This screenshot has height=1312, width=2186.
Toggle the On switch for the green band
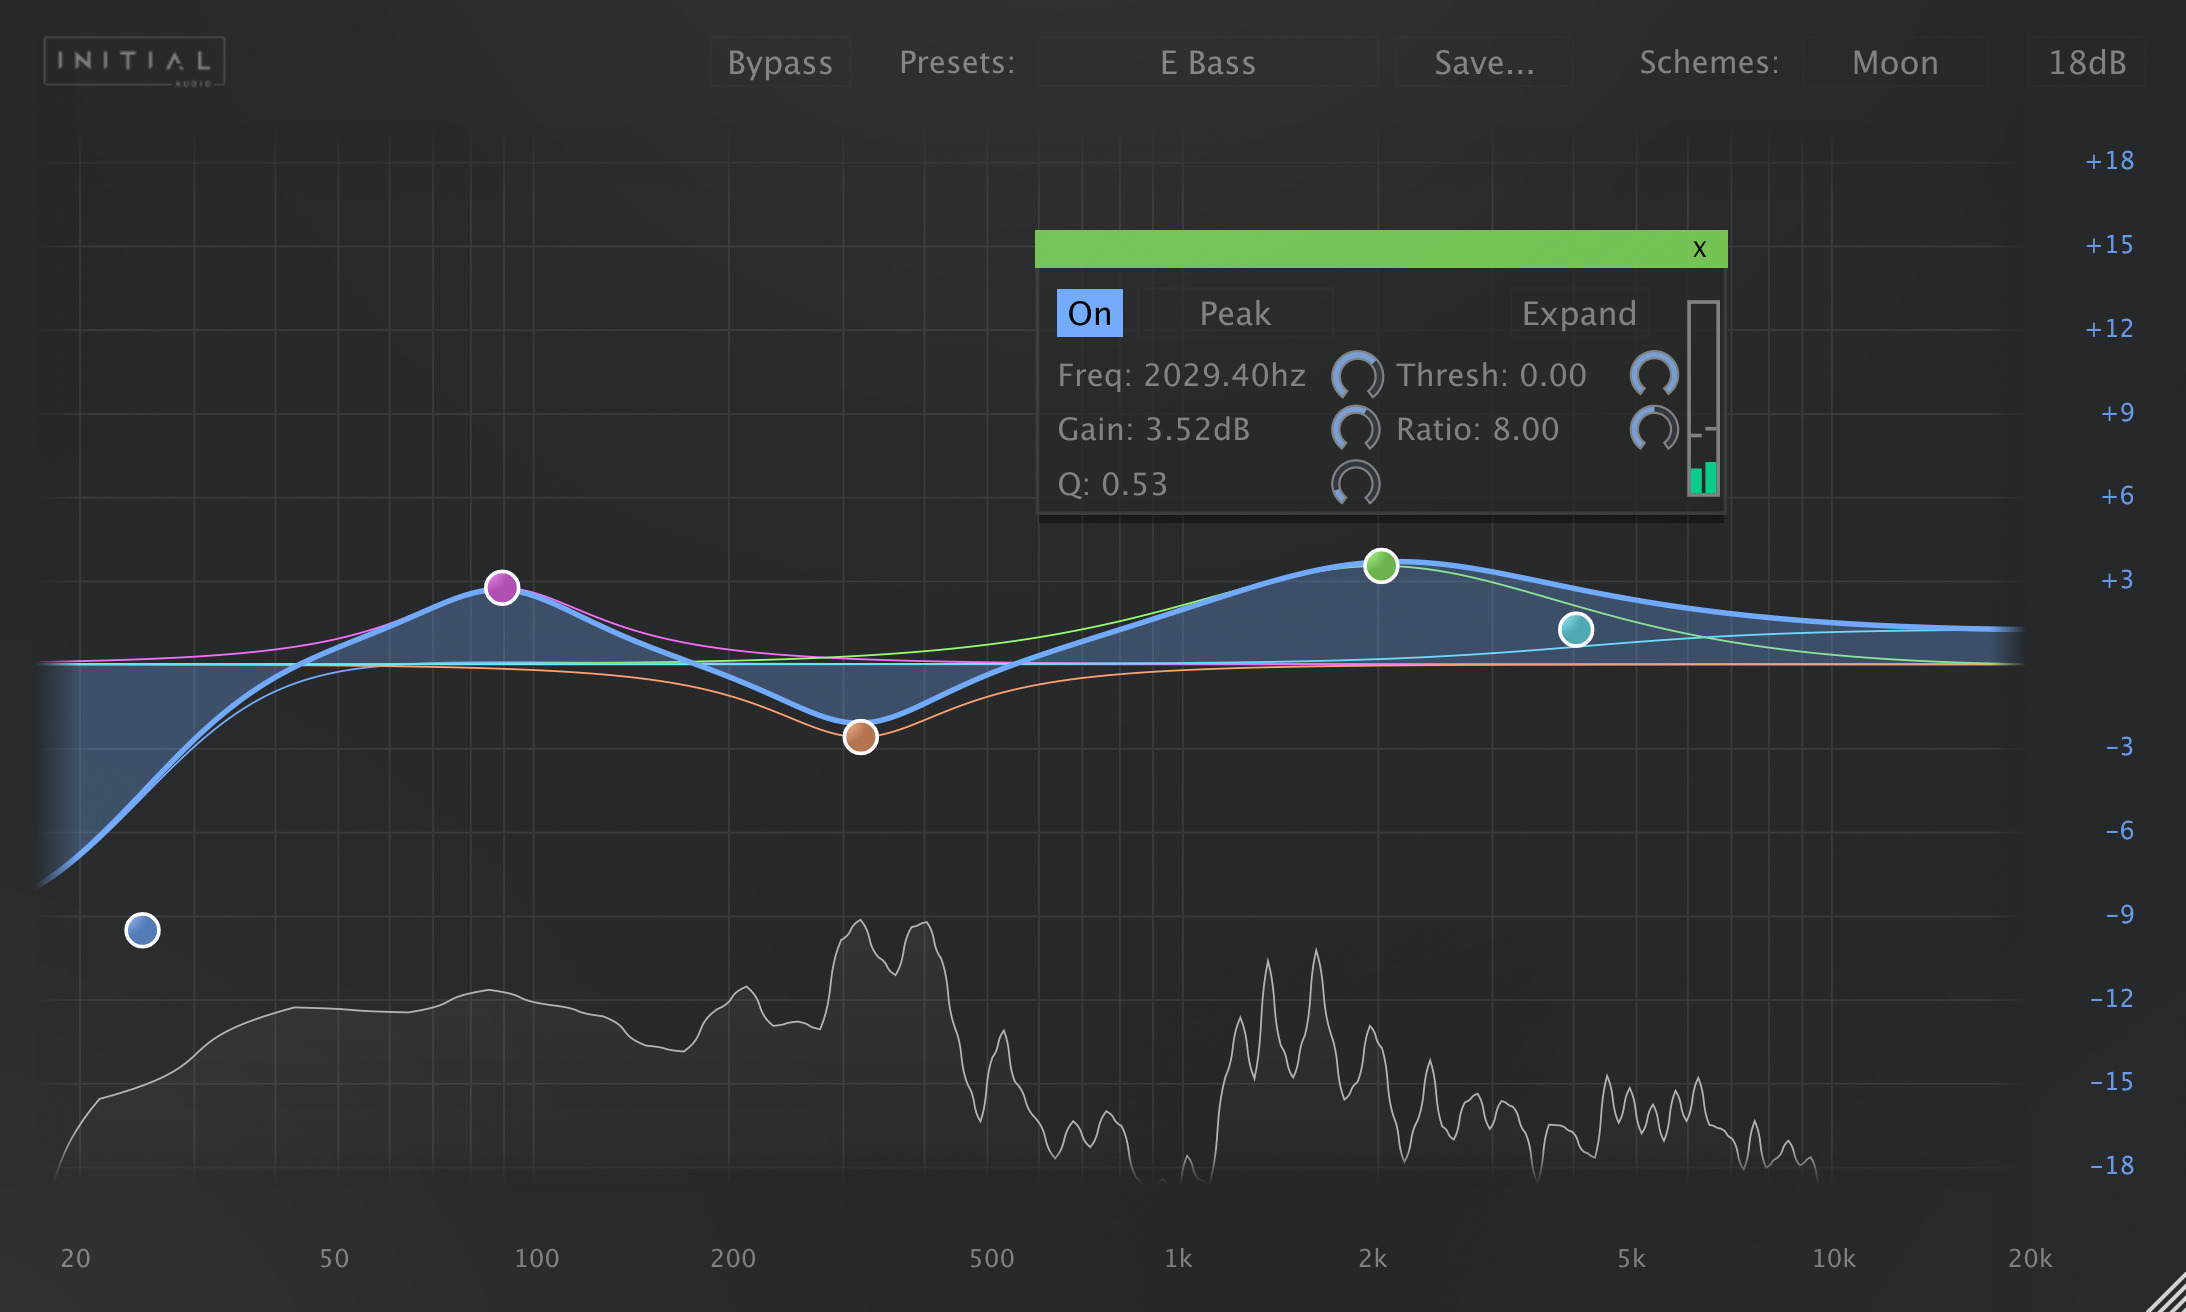click(x=1089, y=312)
